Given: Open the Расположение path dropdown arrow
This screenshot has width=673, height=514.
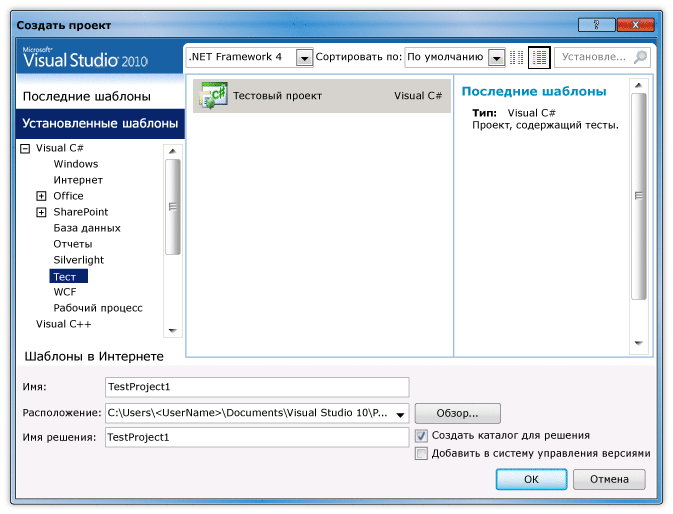Looking at the screenshot, I should click(400, 414).
